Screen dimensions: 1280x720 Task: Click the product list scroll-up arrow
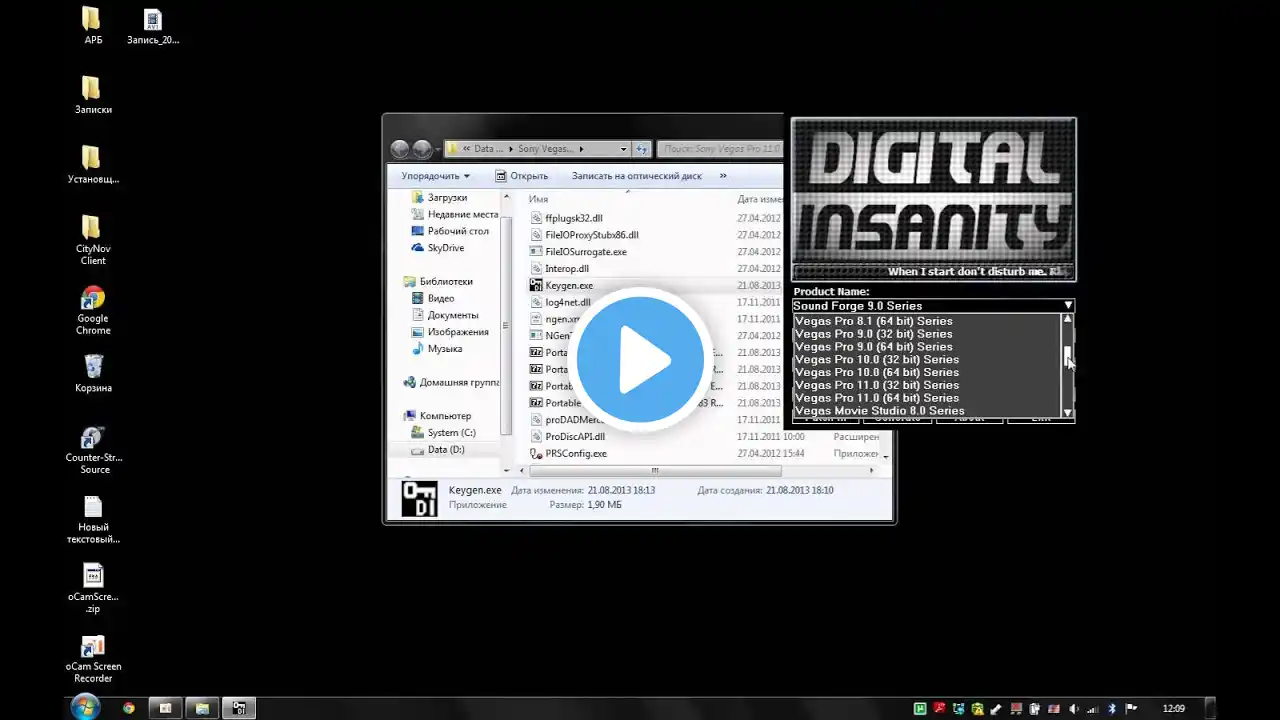point(1067,319)
